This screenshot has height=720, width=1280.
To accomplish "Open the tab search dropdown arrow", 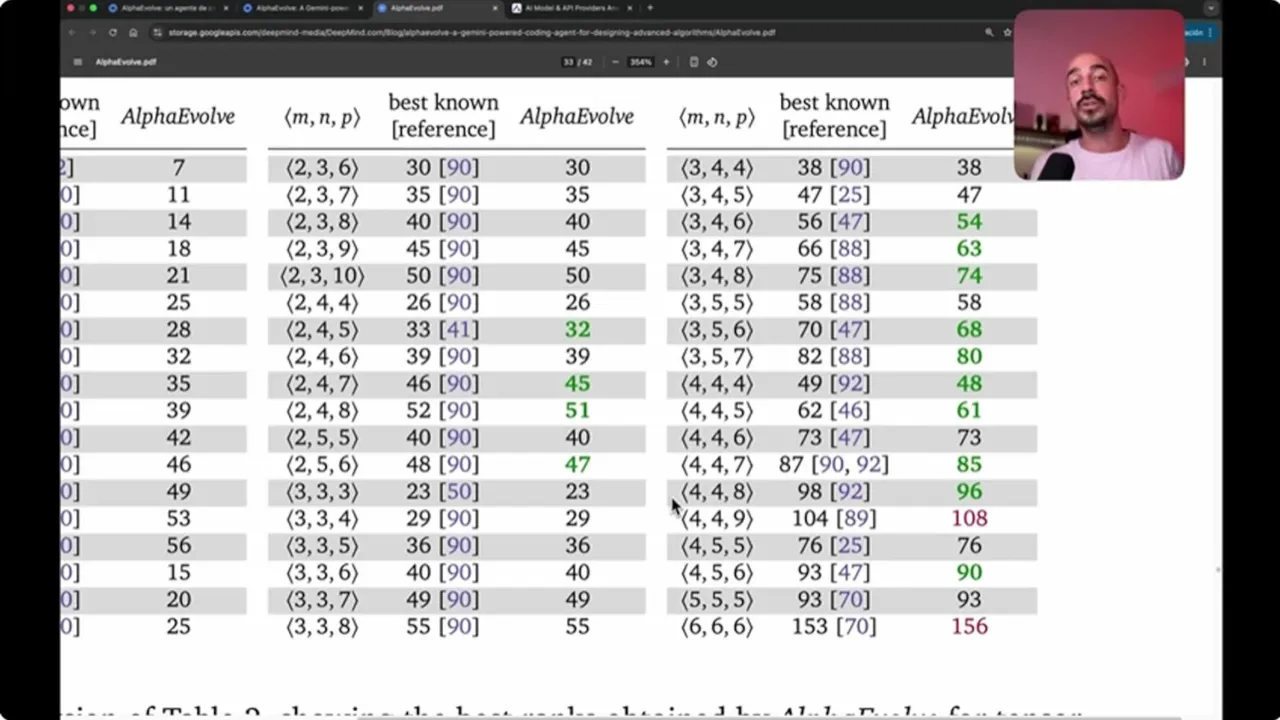I will point(1211,8).
